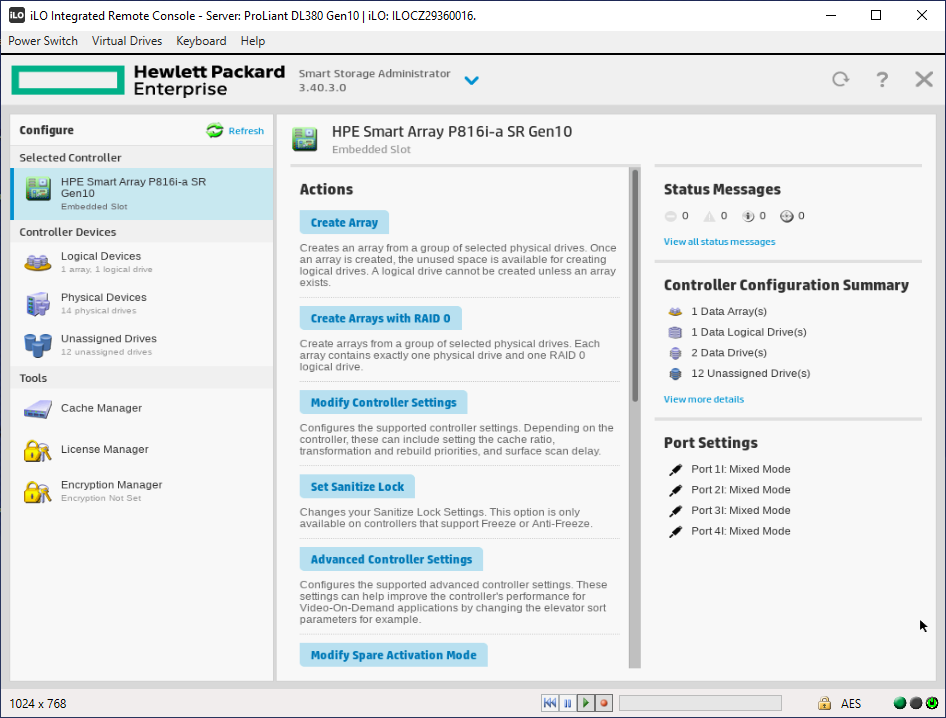Follow the View all status messages link

coord(720,242)
